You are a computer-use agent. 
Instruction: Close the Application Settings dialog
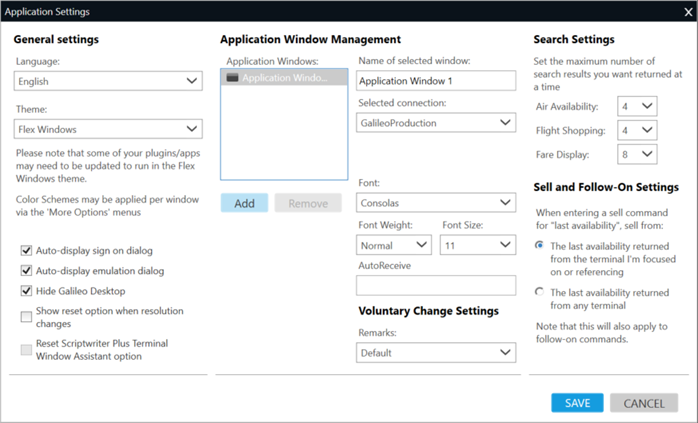click(684, 11)
